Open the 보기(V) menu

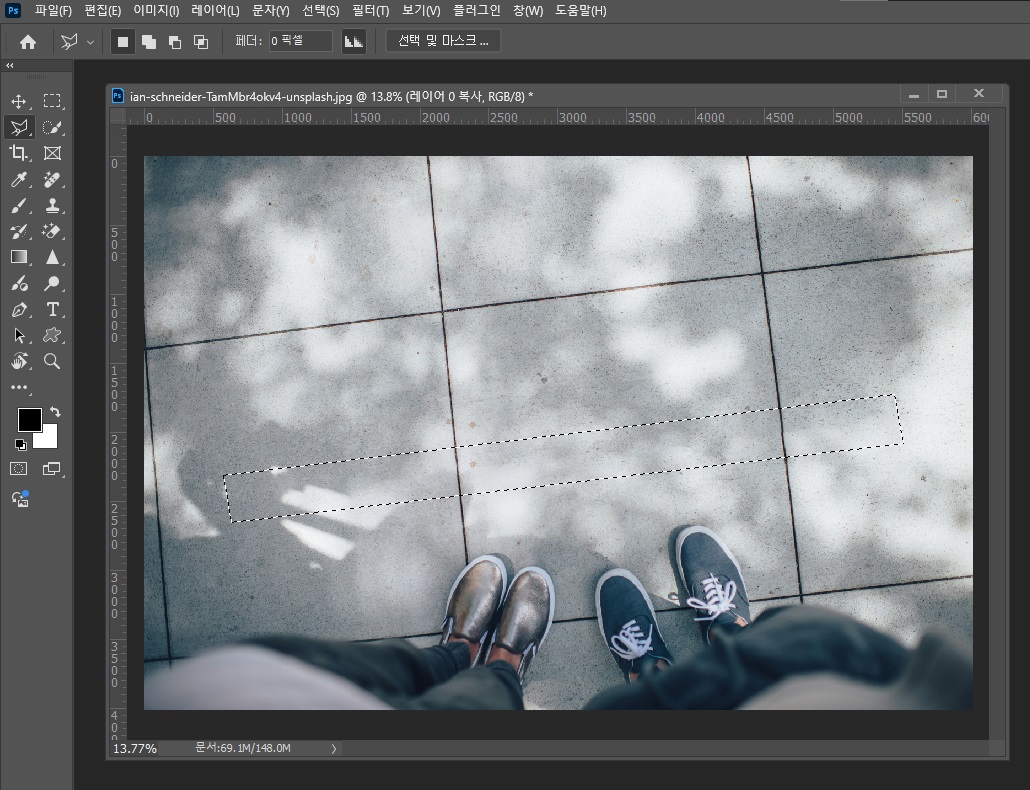[x=421, y=11]
